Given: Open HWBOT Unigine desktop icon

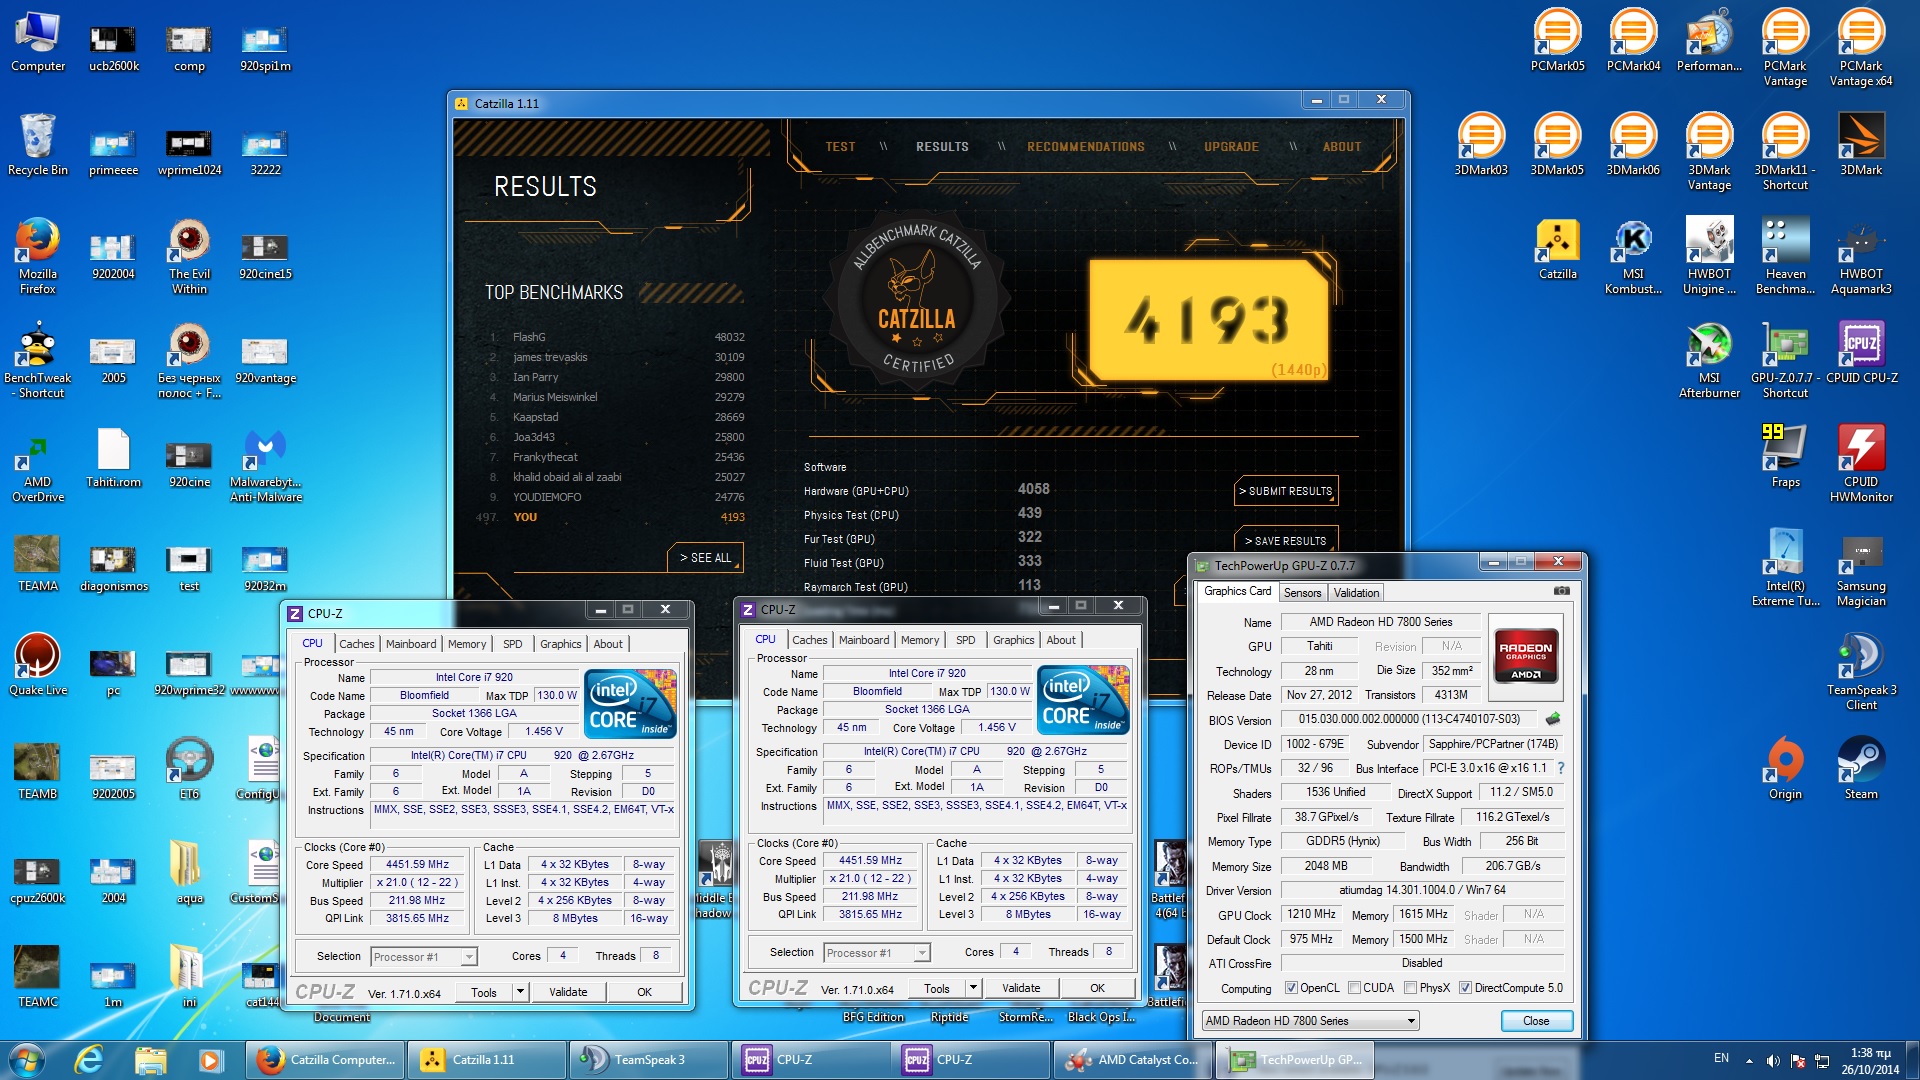Looking at the screenshot, I should point(1709,257).
